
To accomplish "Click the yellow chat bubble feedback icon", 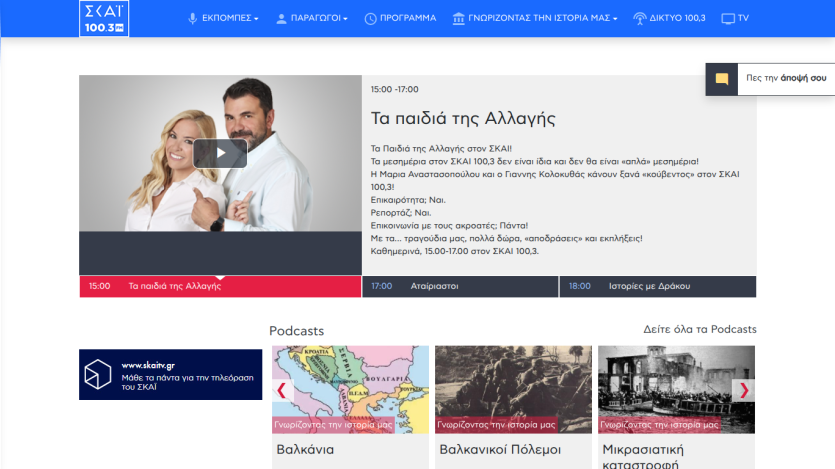I will [722, 79].
